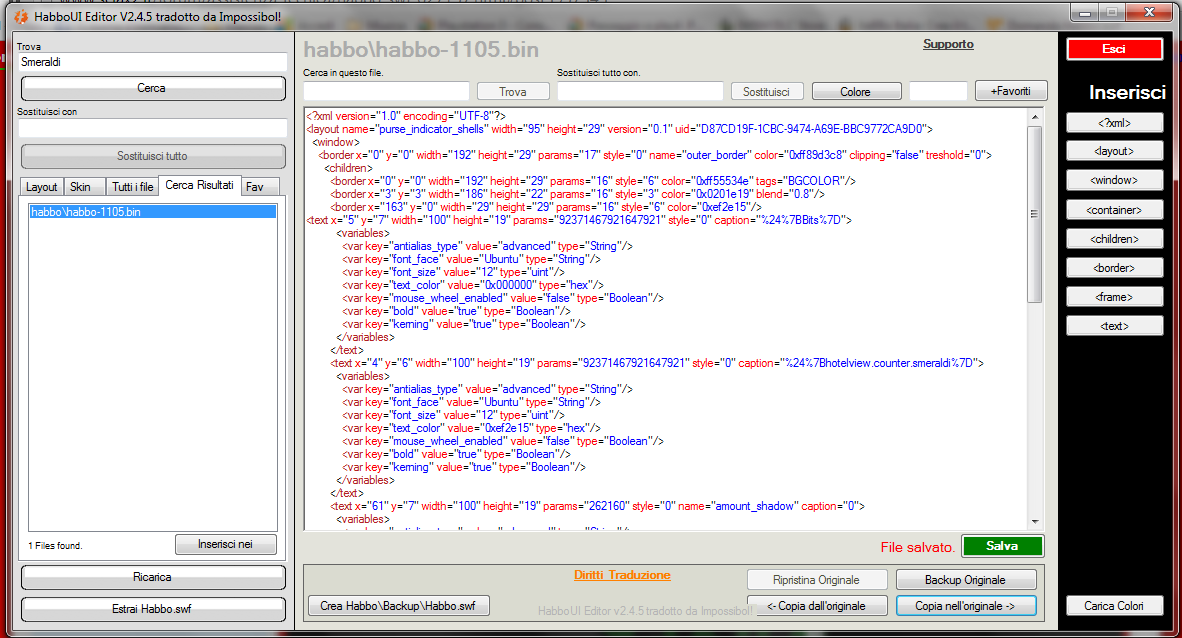Screen dimensions: 1182x638
Task: Click the Cerca search button
Action: (x=153, y=88)
